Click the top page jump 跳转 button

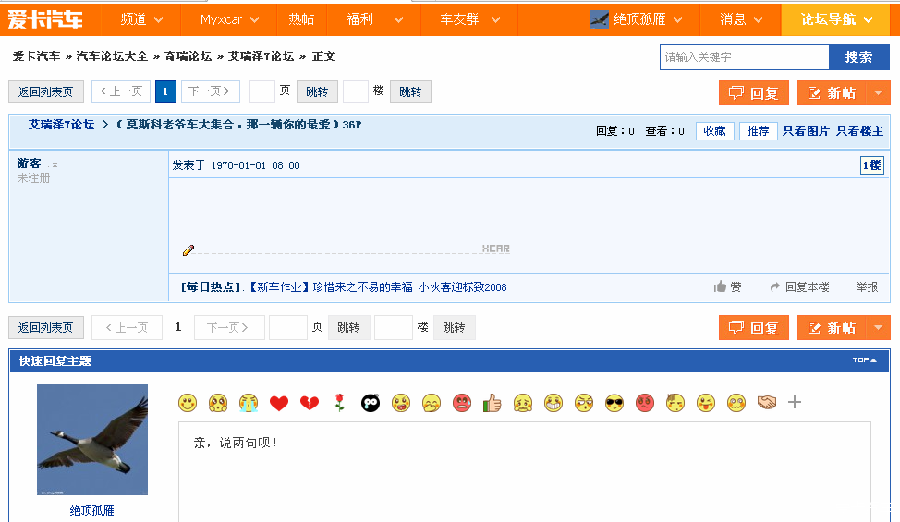[x=317, y=92]
